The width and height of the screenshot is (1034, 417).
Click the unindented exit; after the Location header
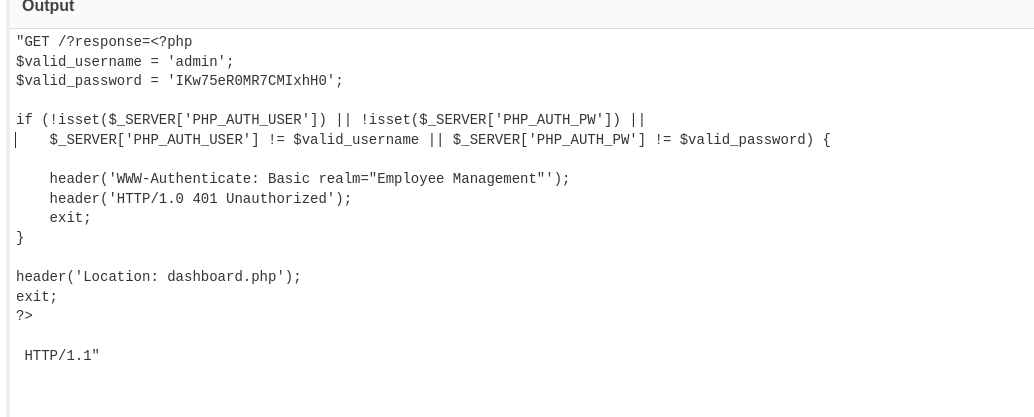pyautogui.click(x=37, y=297)
